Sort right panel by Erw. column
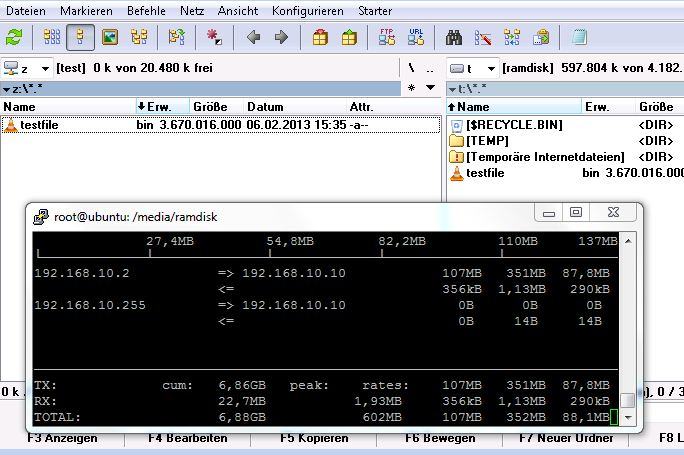 (608, 107)
